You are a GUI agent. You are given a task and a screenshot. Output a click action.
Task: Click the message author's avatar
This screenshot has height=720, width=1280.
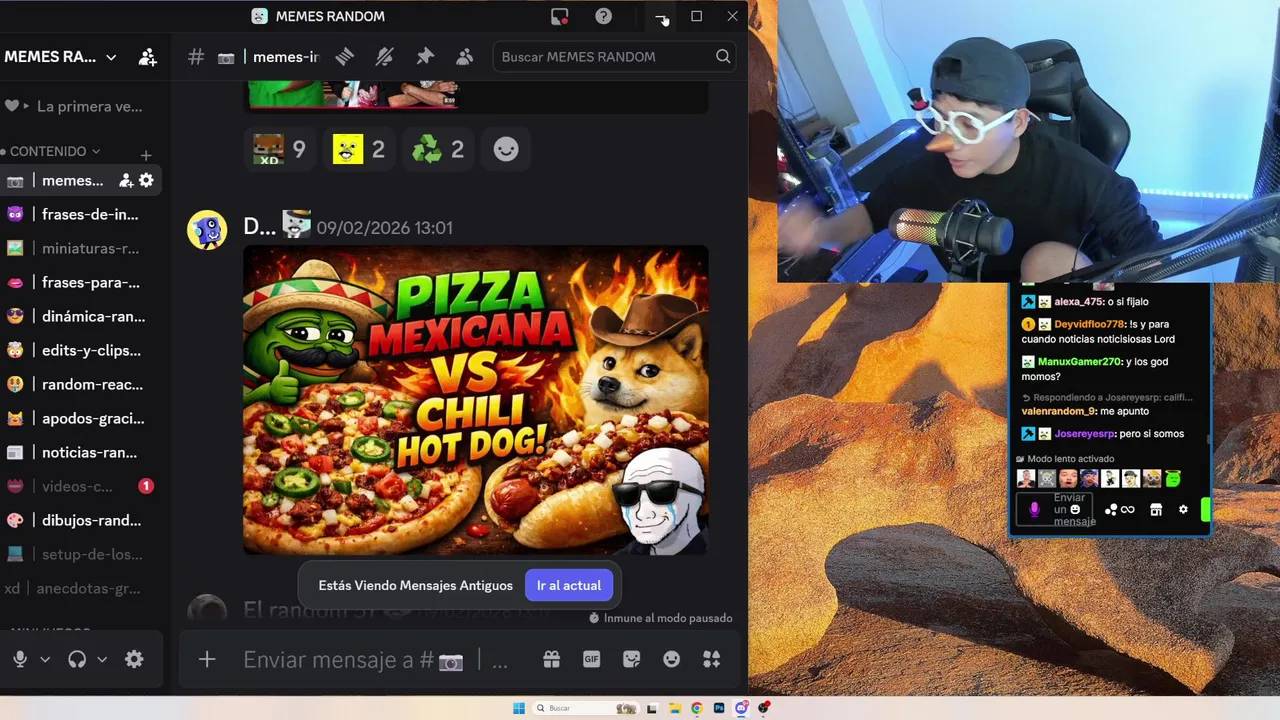(207, 230)
